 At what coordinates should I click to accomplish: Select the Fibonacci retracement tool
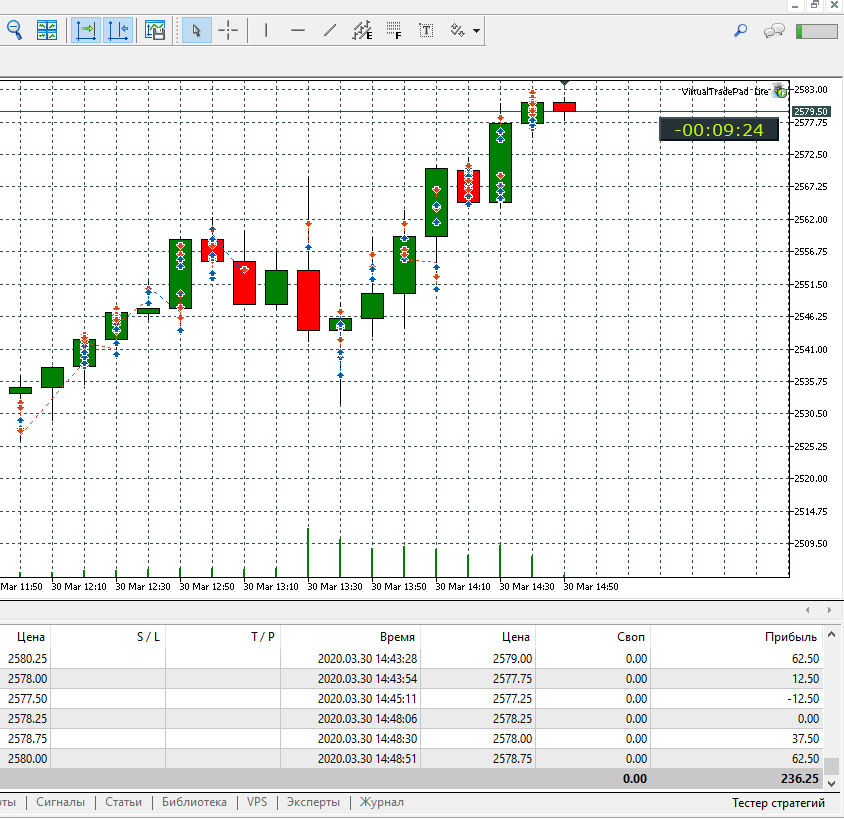click(394, 30)
